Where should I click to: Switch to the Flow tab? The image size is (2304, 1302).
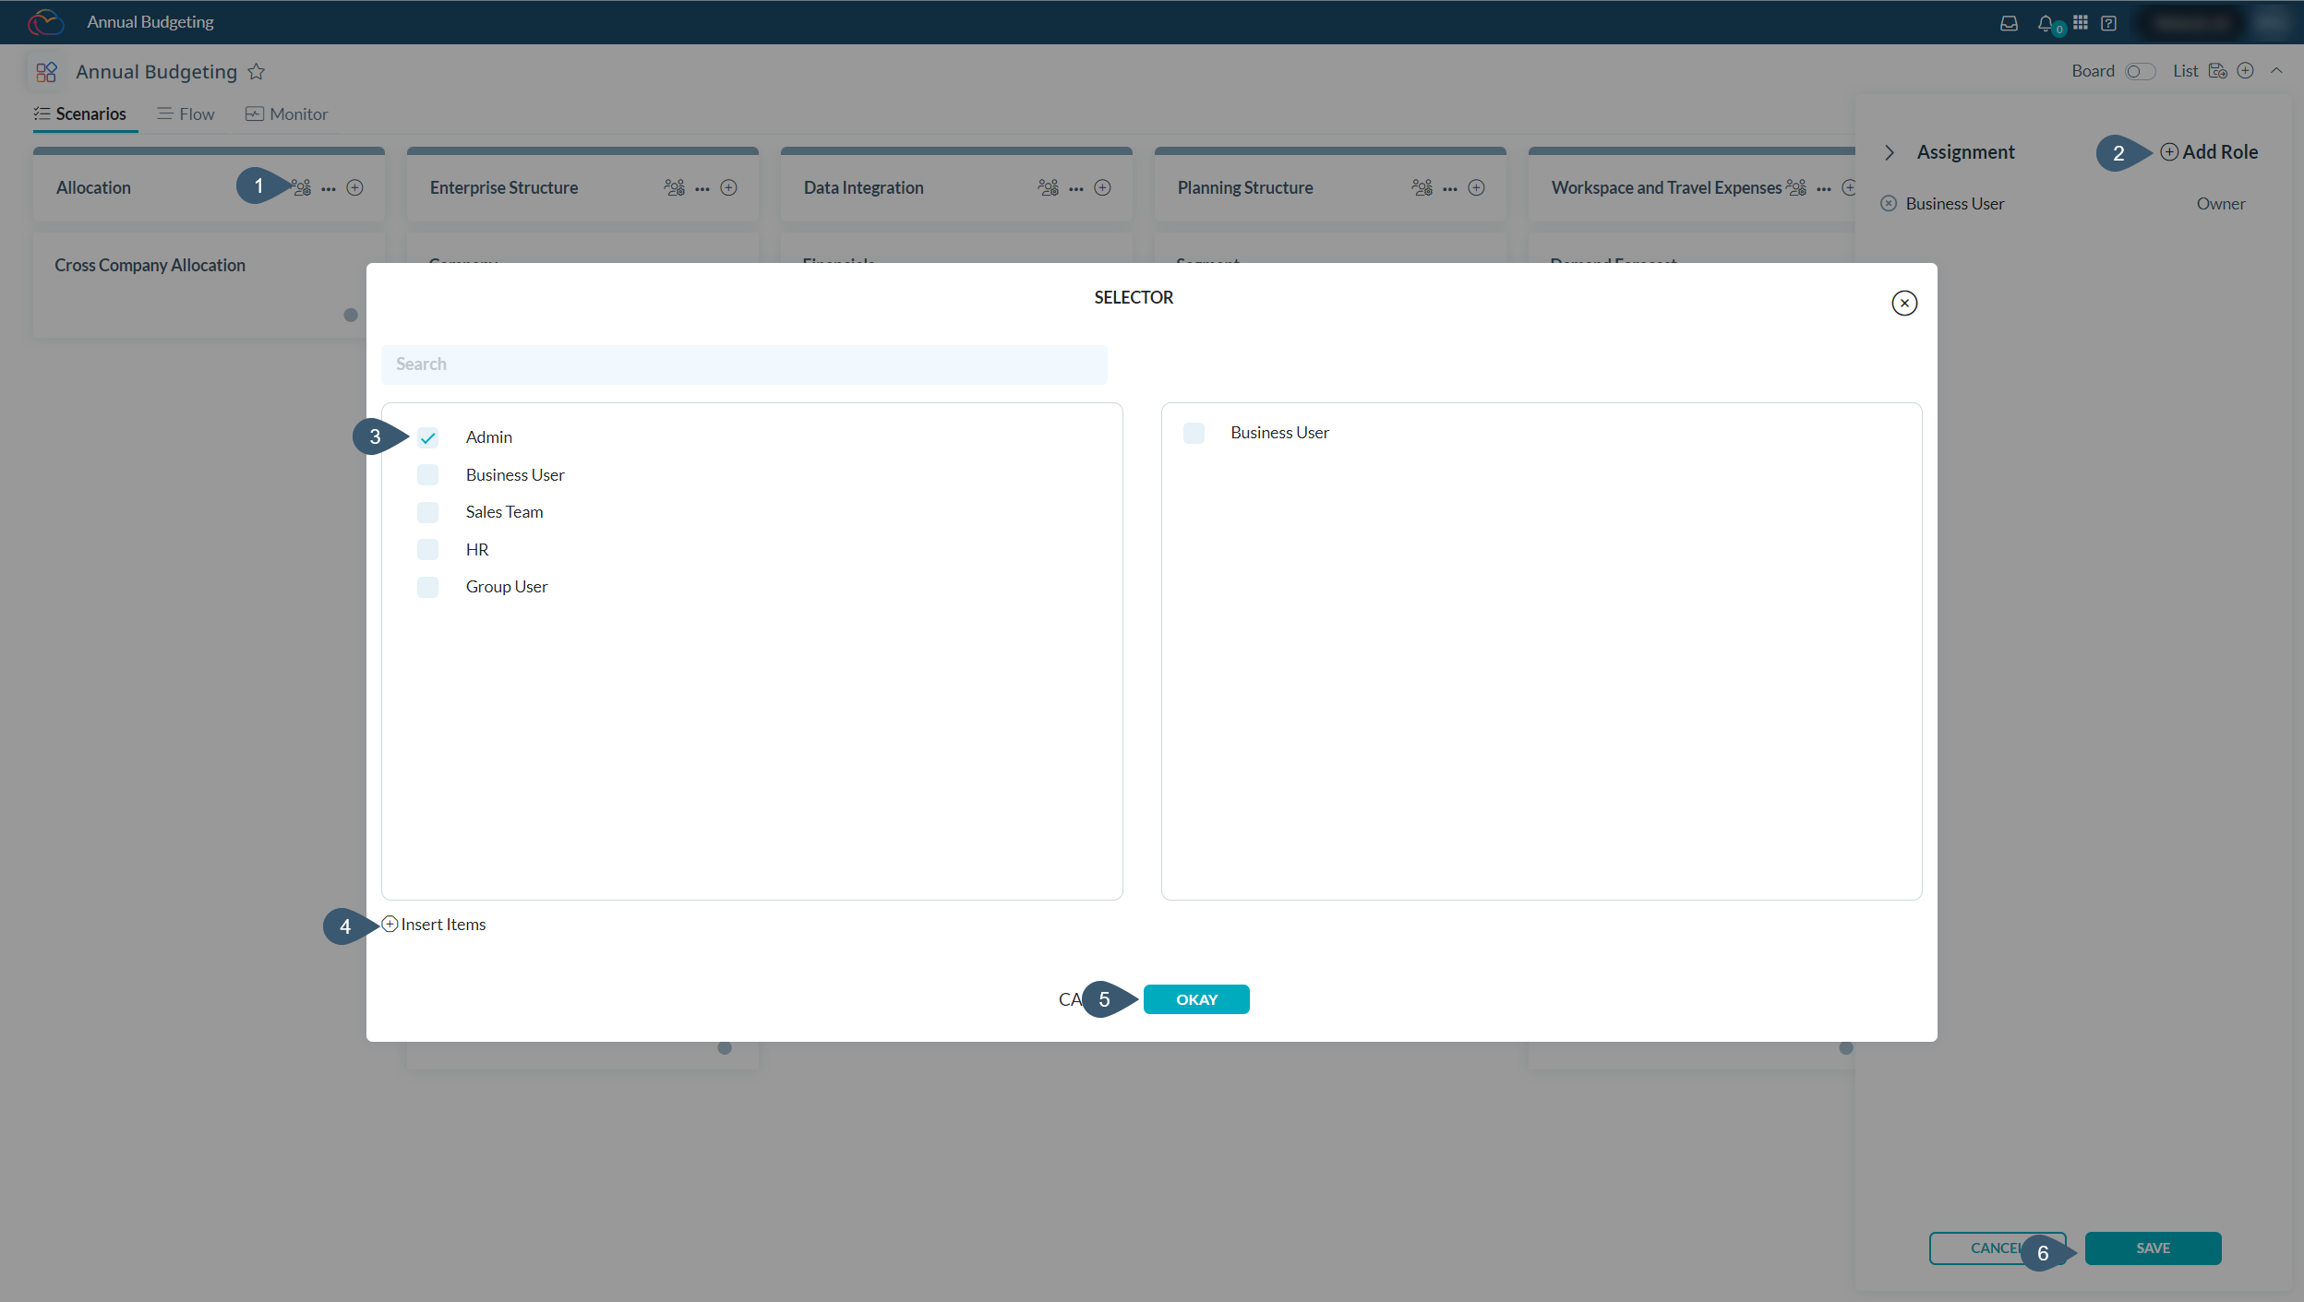pos(186,114)
